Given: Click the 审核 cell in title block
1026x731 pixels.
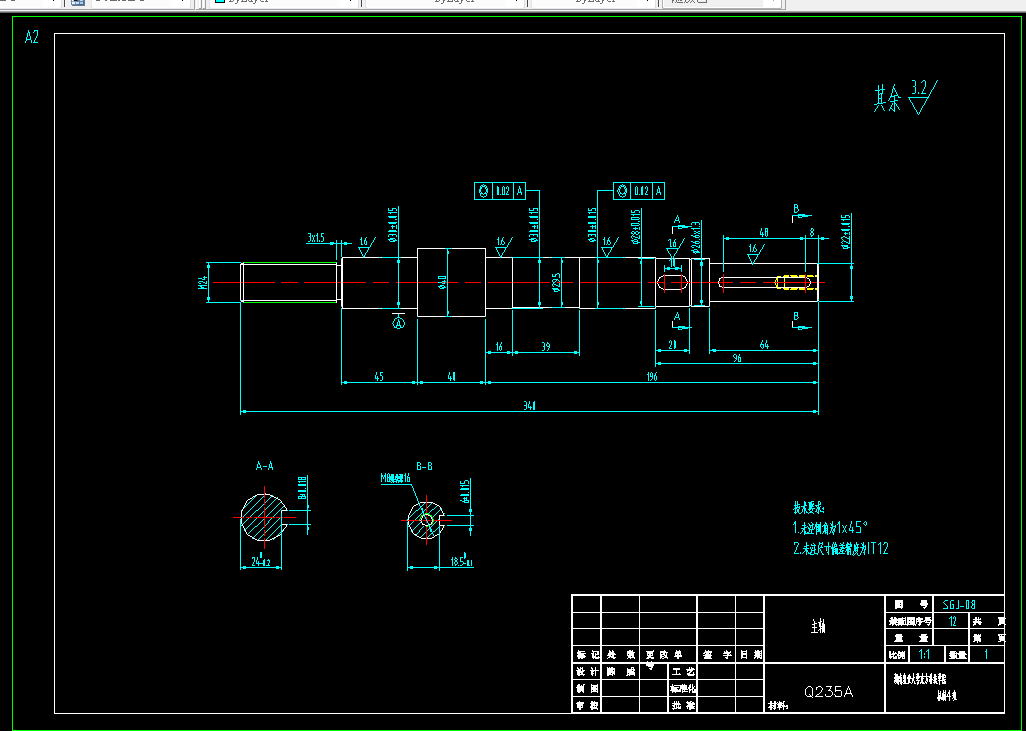Looking at the screenshot, I should point(586,705).
